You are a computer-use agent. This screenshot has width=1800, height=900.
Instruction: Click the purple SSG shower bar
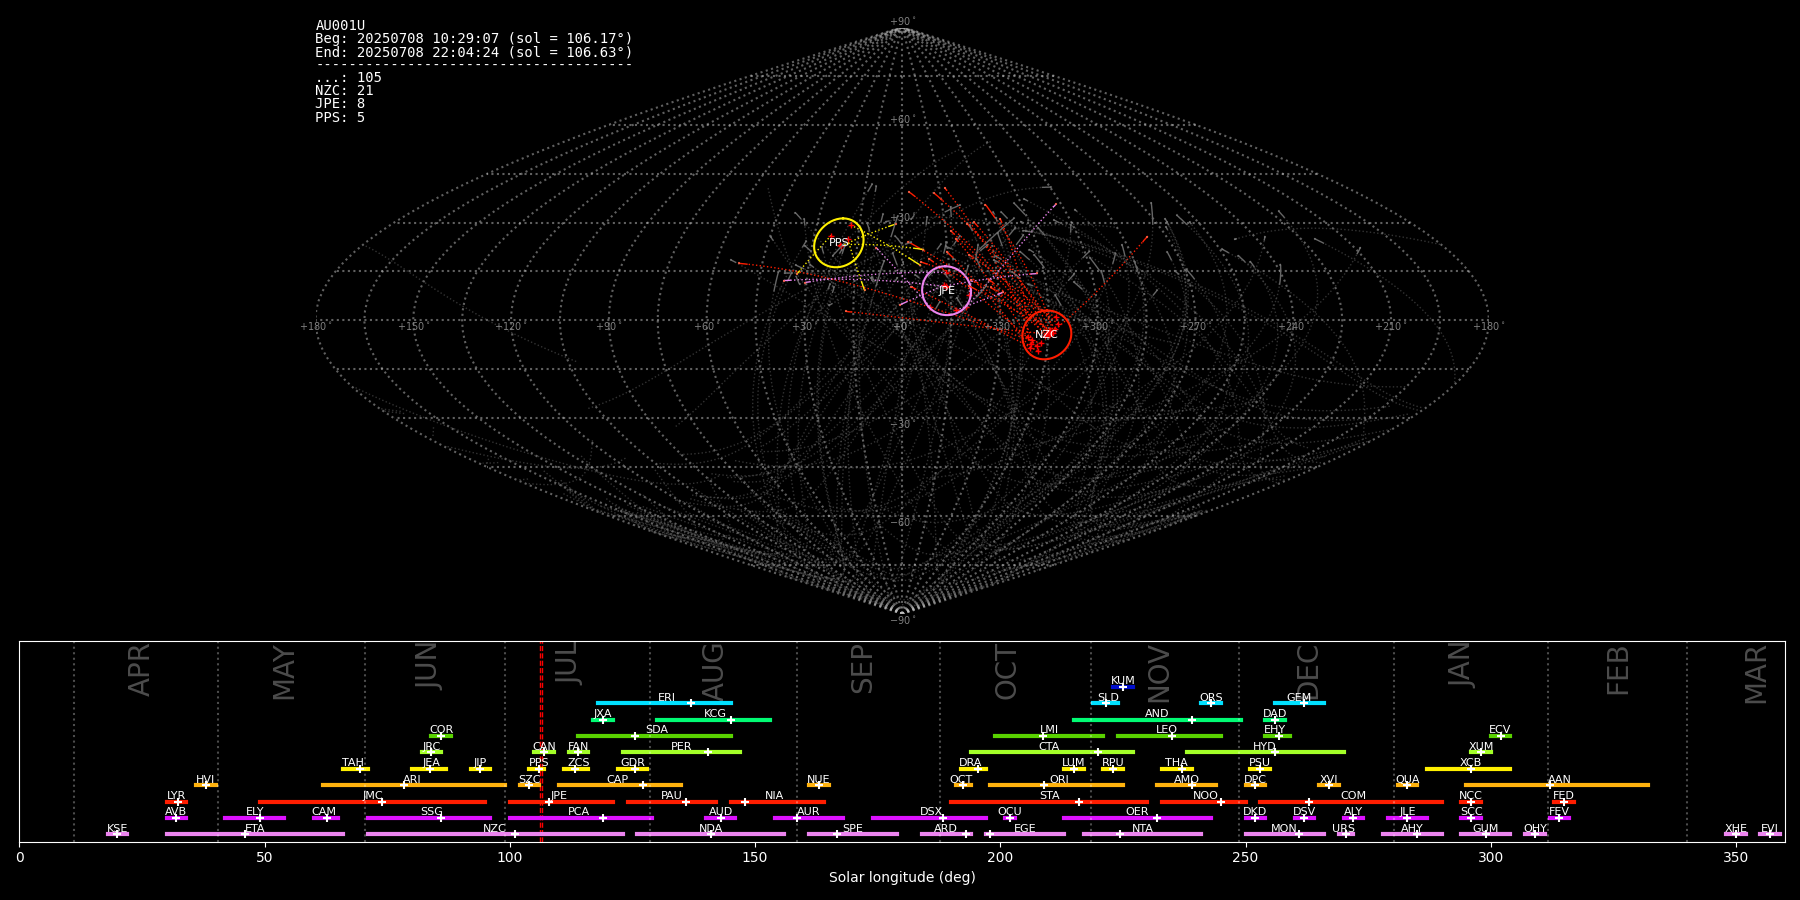(428, 818)
